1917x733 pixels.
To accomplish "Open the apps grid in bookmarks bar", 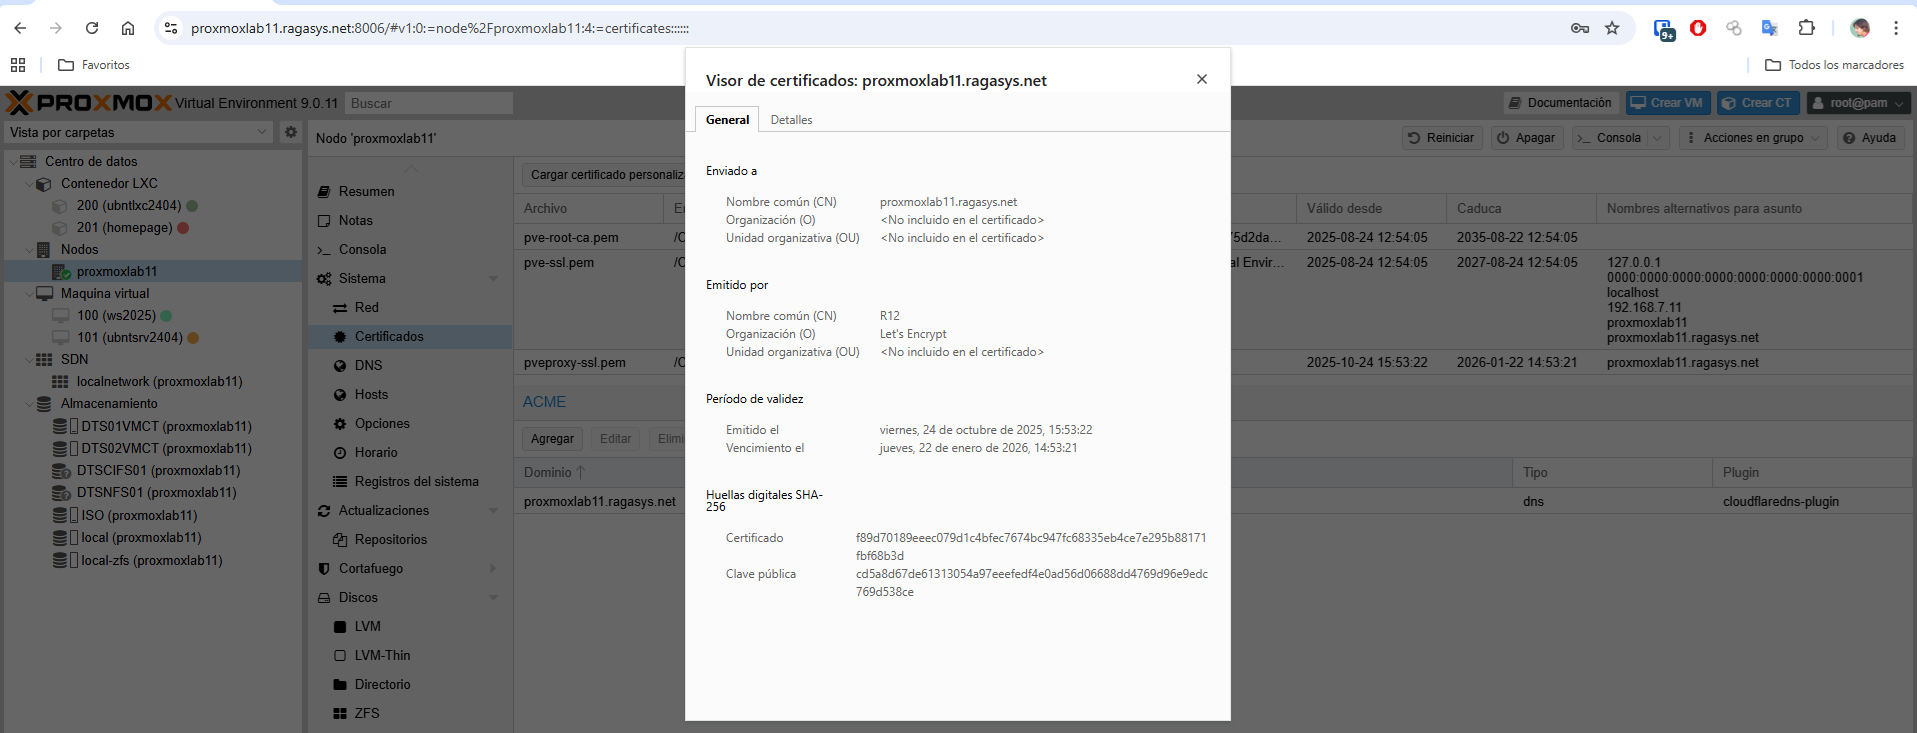I will pyautogui.click(x=18, y=65).
